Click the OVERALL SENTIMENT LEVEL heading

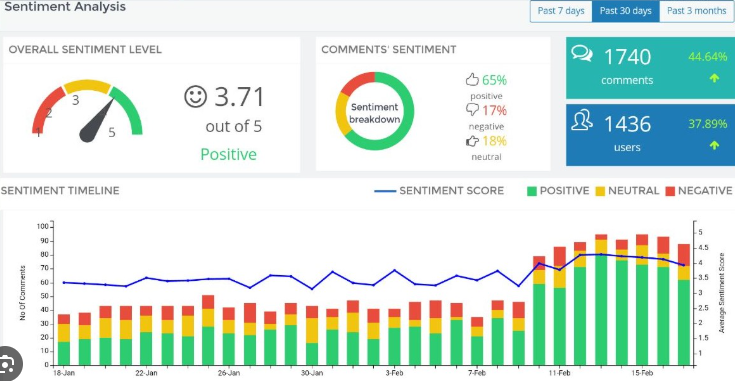(x=85, y=50)
